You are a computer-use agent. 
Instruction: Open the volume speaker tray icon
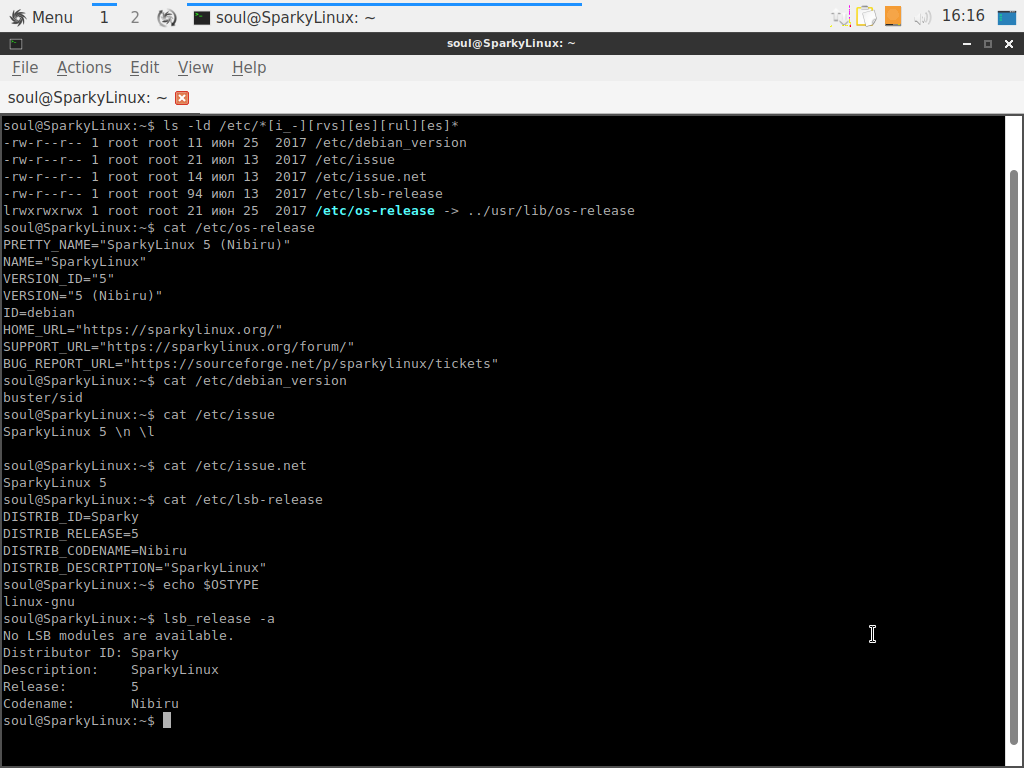coord(921,18)
